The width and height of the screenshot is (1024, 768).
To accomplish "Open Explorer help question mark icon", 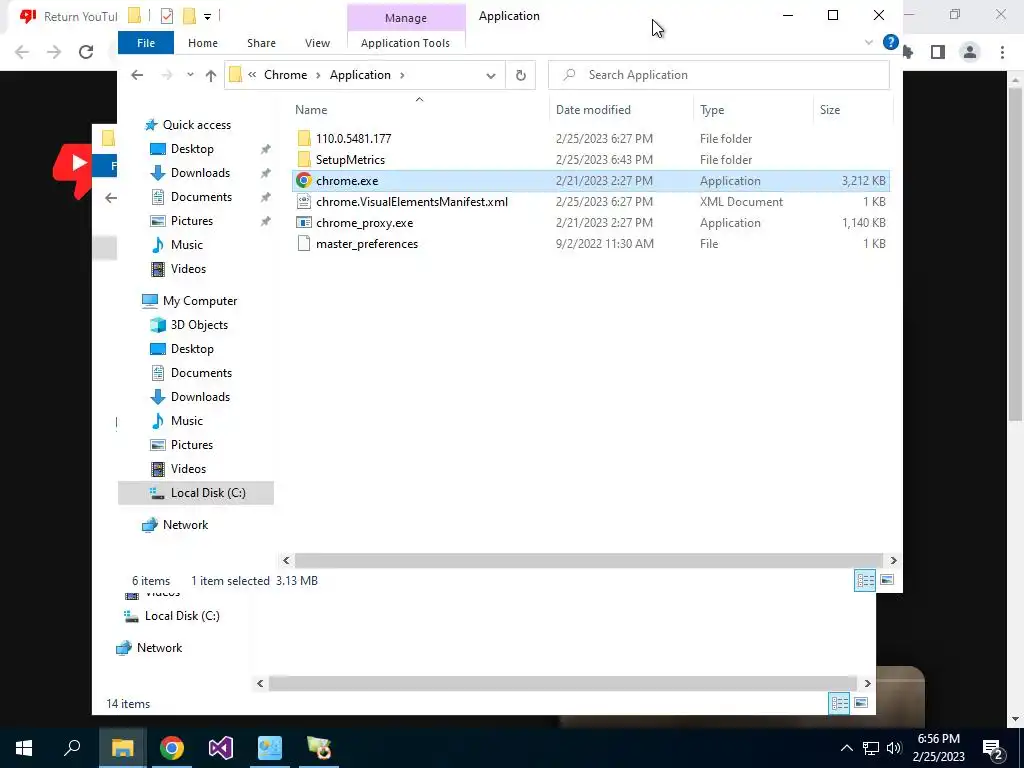I will click(890, 42).
